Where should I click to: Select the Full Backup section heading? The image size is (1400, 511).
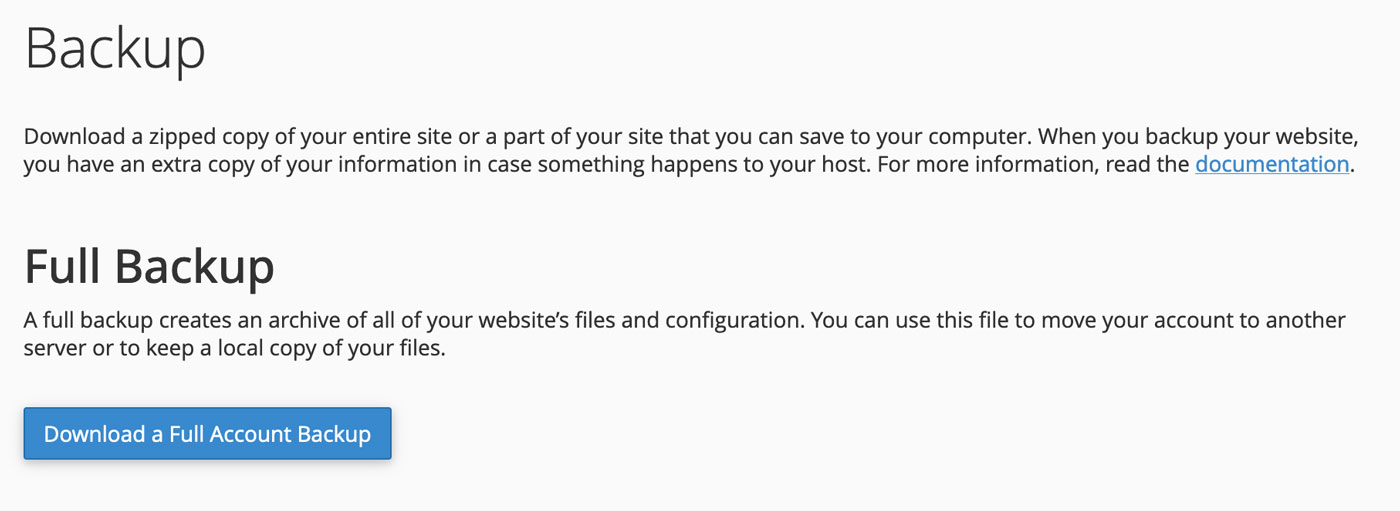(149, 267)
